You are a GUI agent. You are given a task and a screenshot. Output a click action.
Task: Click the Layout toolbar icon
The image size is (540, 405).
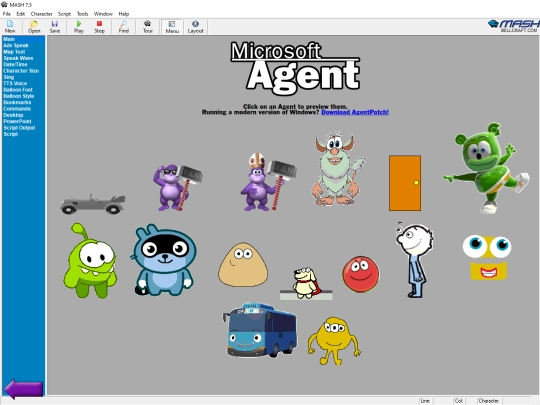[195, 27]
